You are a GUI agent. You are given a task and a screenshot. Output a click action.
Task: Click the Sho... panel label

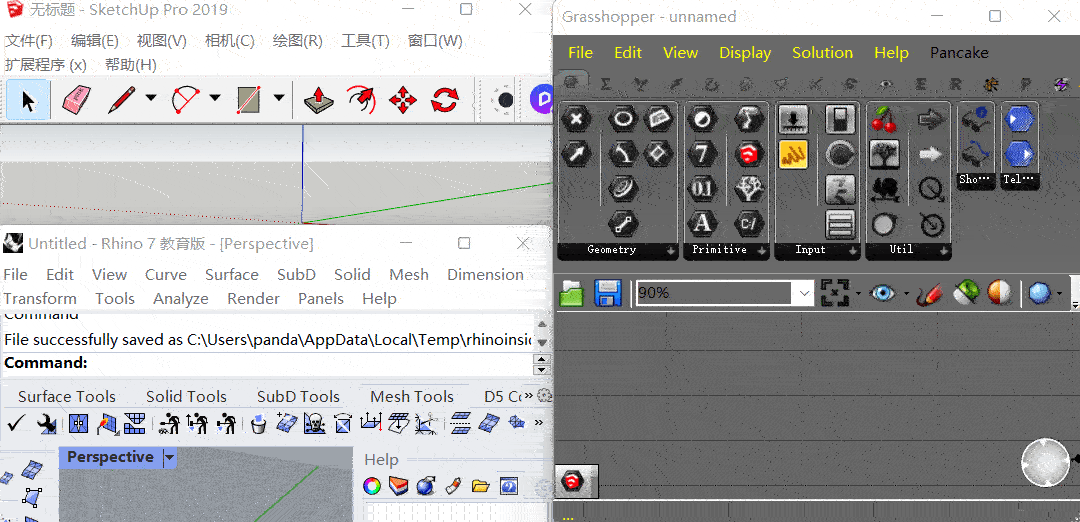click(x=975, y=179)
